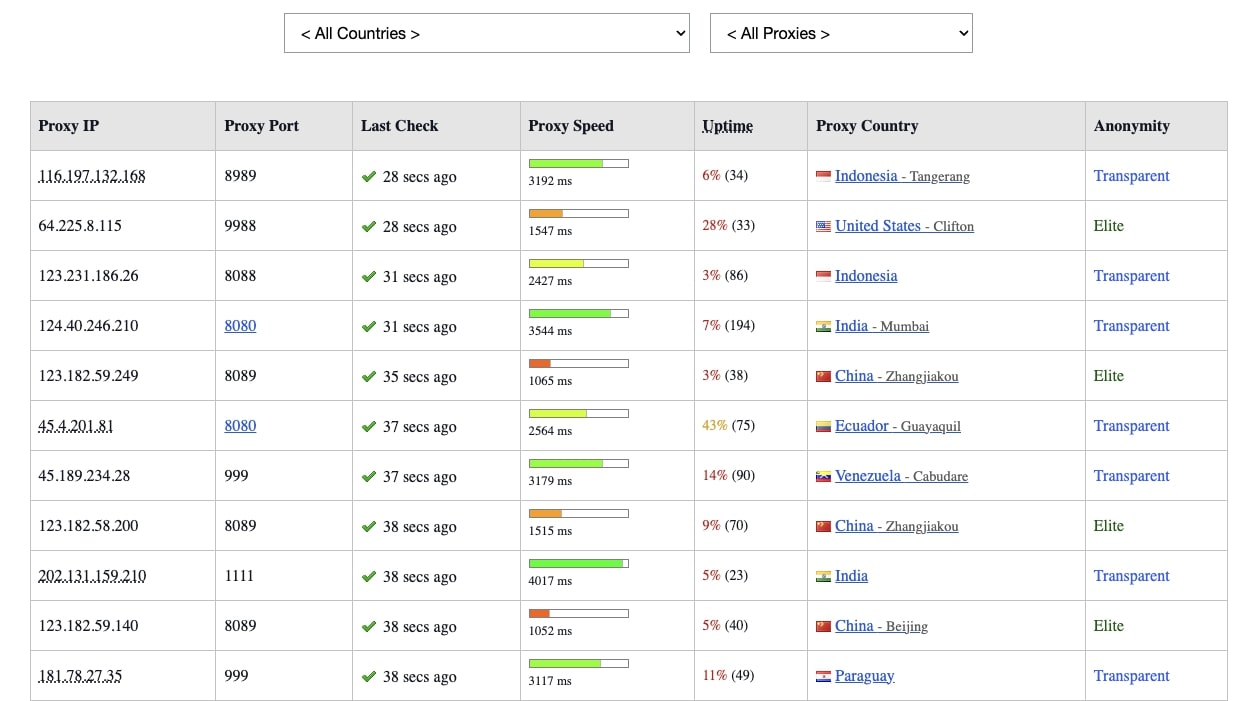Screen dimensions: 1253x701
Task: Click the Paraguay flag in the last row
Action: click(822, 675)
